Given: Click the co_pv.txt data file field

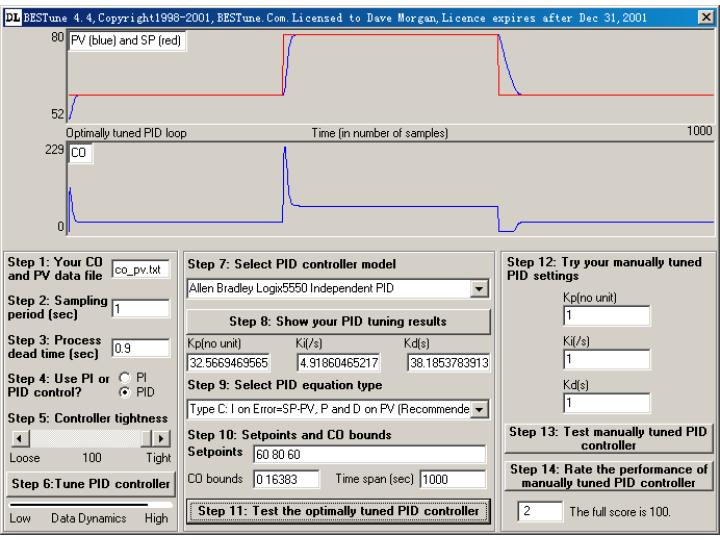Looking at the screenshot, I should [x=141, y=270].
